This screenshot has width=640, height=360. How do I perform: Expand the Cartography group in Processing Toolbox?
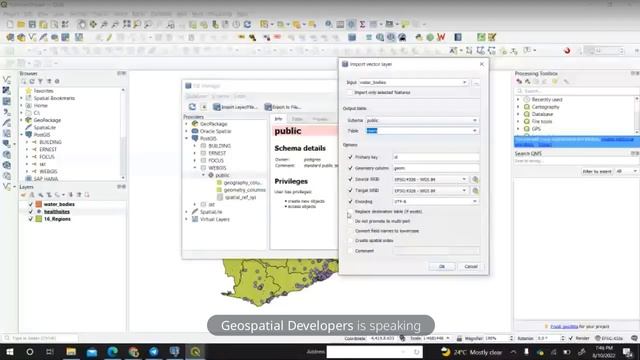pyautogui.click(x=518, y=107)
